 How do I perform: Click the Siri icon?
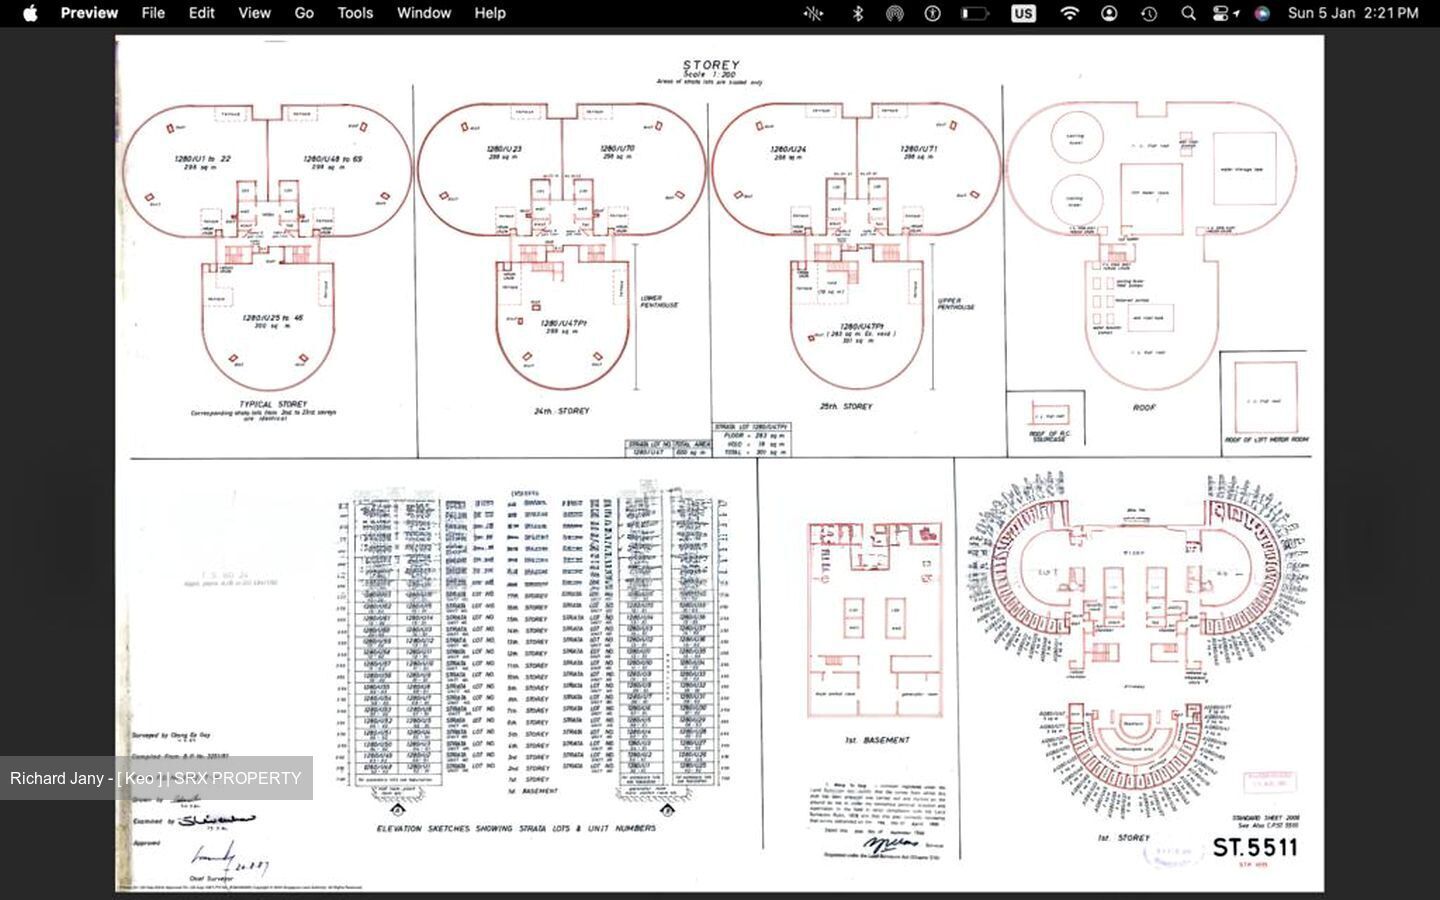click(1262, 13)
